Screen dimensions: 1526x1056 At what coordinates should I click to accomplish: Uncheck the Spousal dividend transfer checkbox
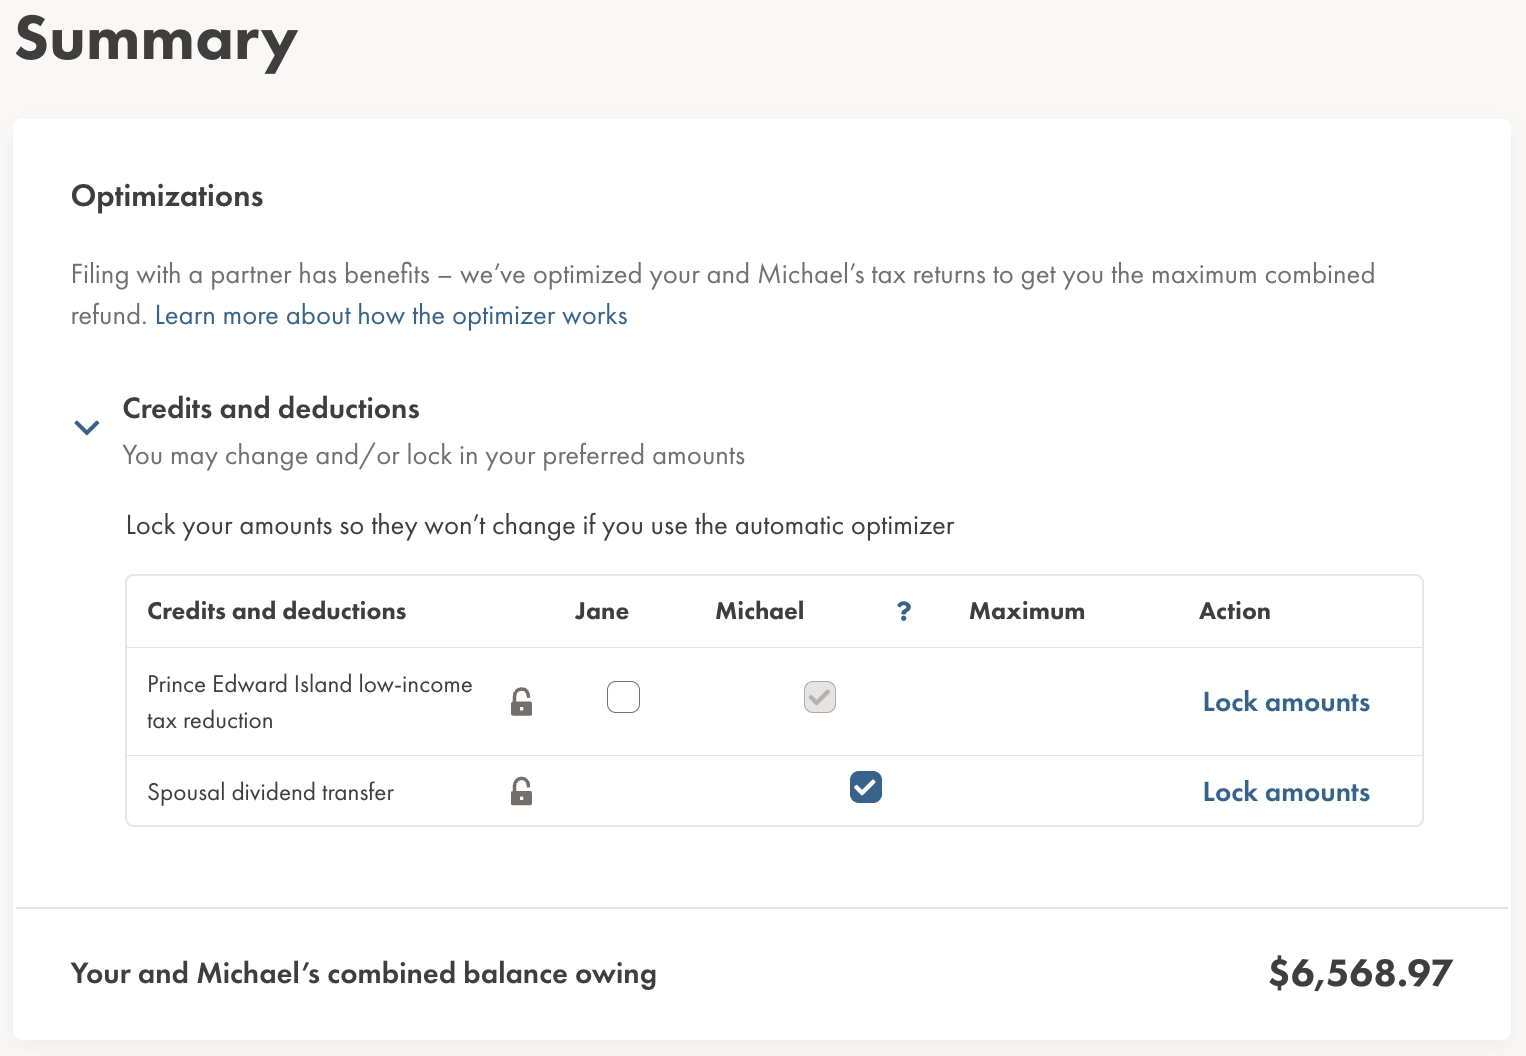pyautogui.click(x=866, y=787)
